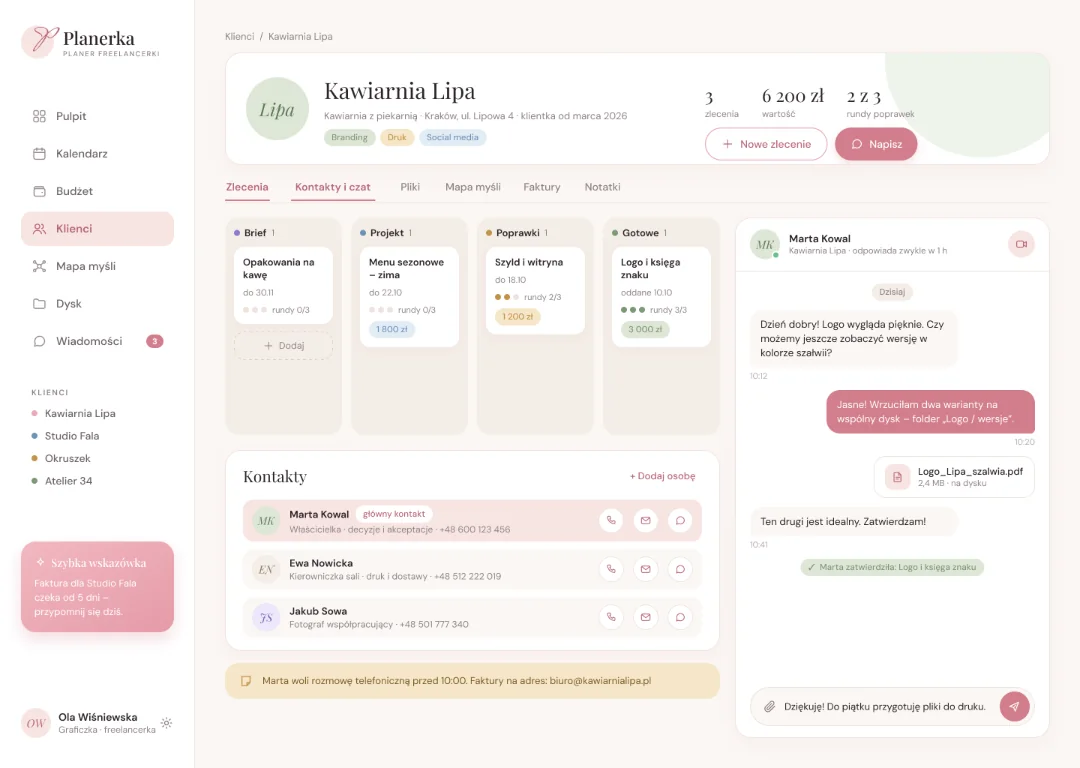Open Dysk in the sidebar
This screenshot has height=768, width=1080.
97,304
